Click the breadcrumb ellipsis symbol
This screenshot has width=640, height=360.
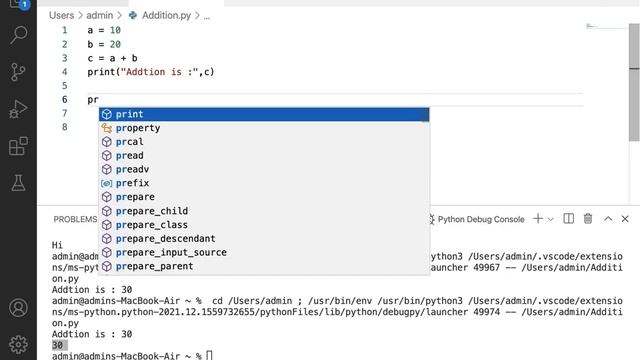tap(207, 16)
